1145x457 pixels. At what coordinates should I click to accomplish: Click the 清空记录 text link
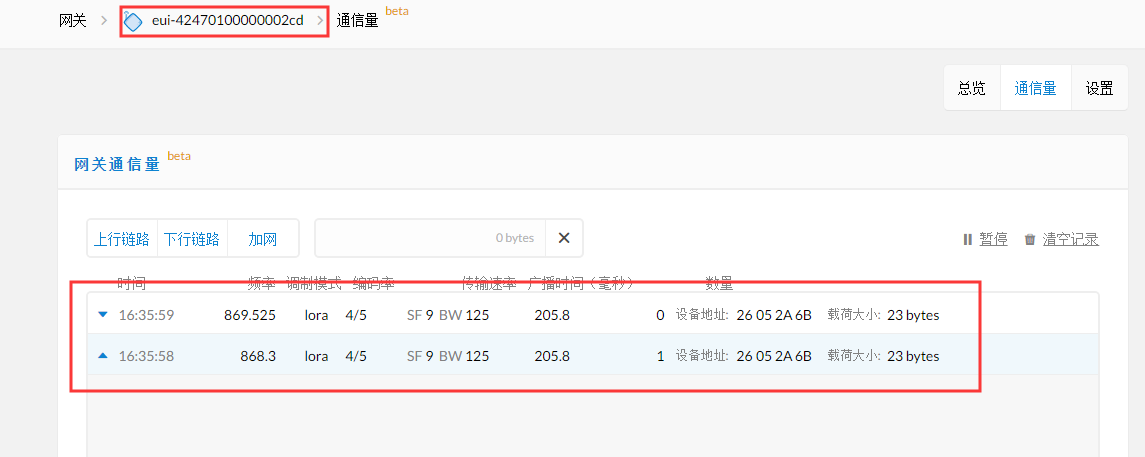[x=1071, y=239]
